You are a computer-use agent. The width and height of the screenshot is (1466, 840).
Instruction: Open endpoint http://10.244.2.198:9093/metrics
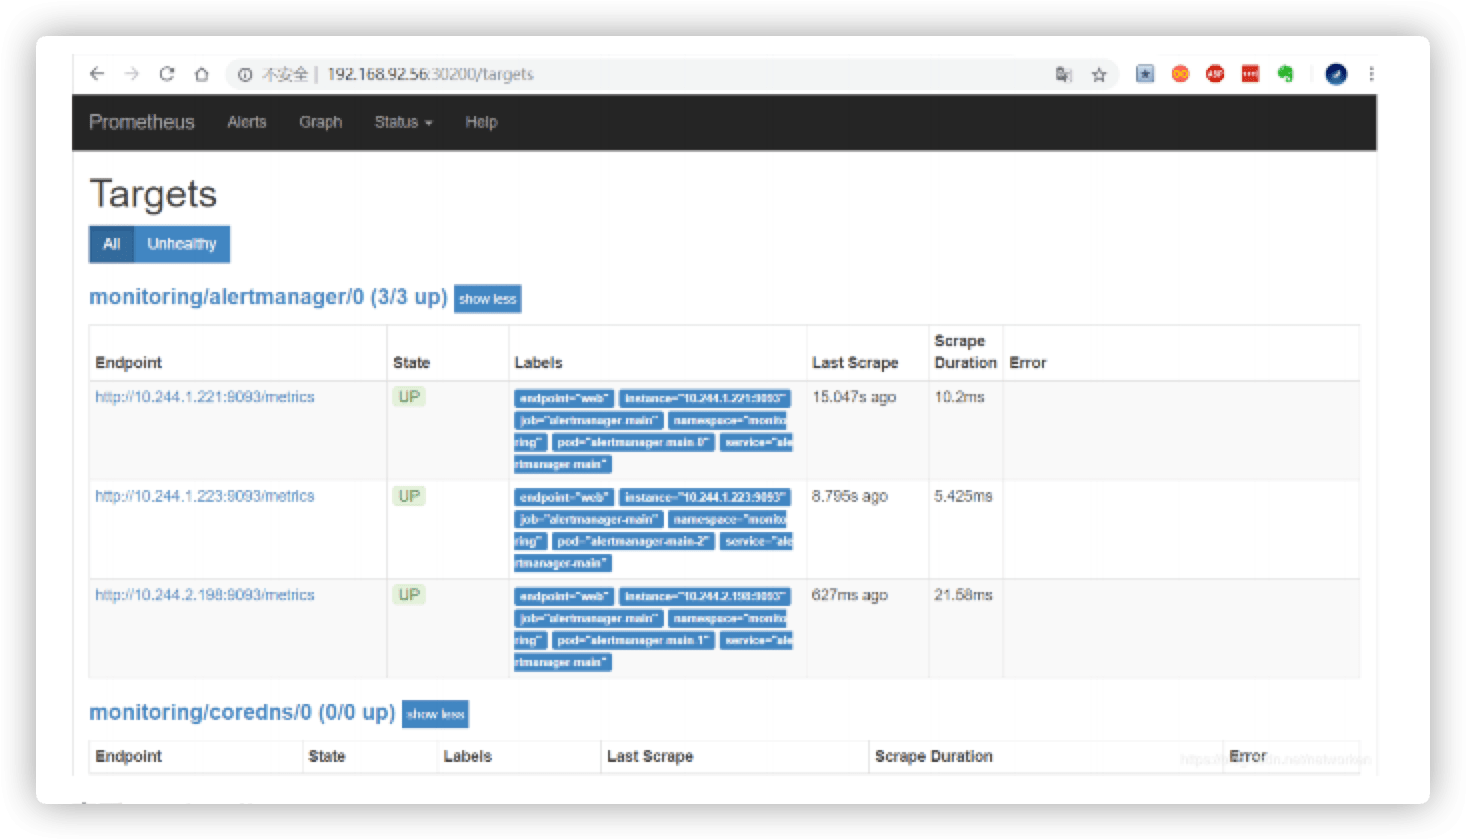205,595
